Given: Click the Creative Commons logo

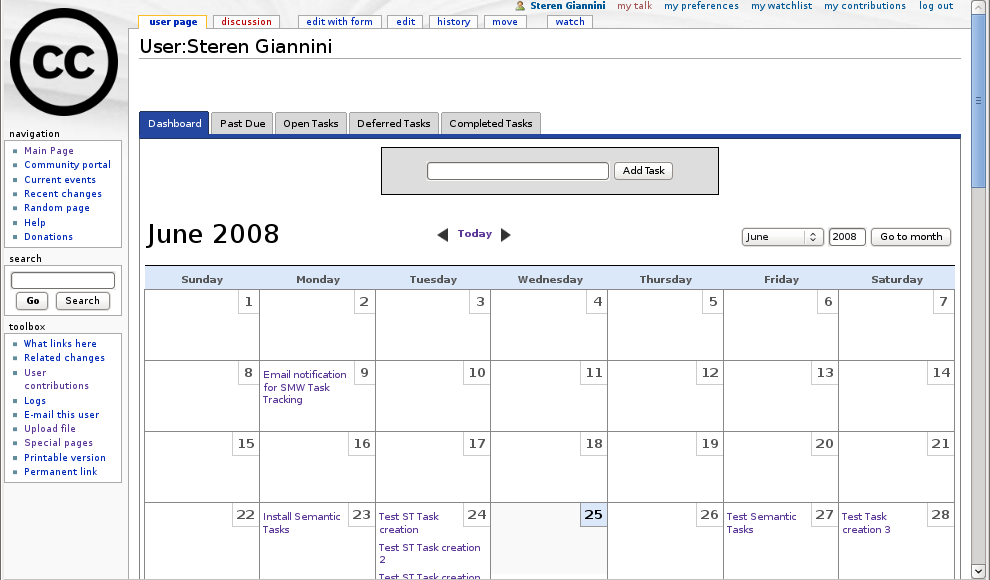Looking at the screenshot, I should [64, 62].
